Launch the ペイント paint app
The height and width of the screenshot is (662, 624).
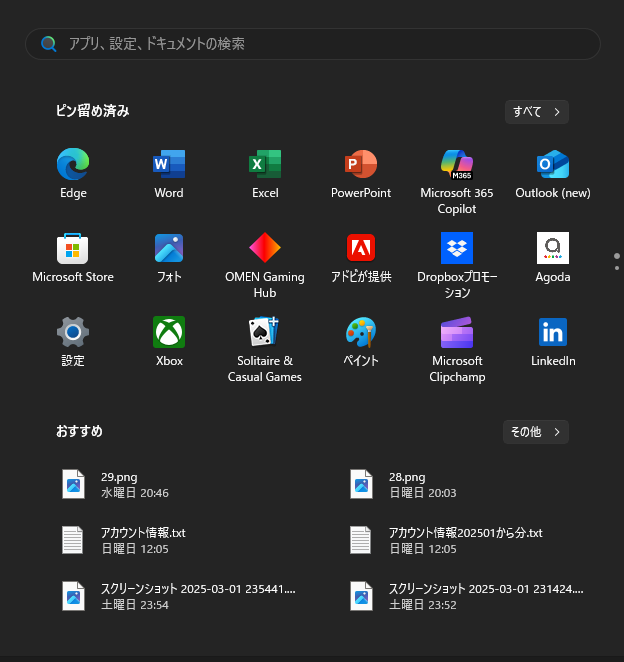pyautogui.click(x=361, y=342)
